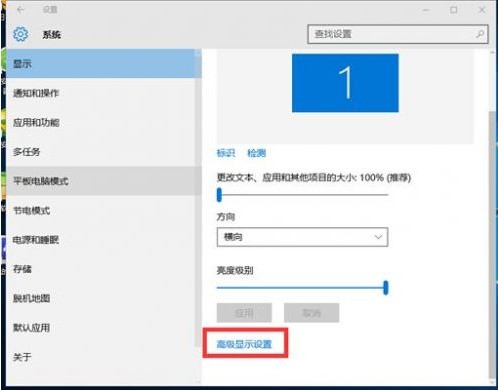Screen dimensions: 498x390
Task: Open the 方向 orientation dropdown
Action: (x=302, y=237)
